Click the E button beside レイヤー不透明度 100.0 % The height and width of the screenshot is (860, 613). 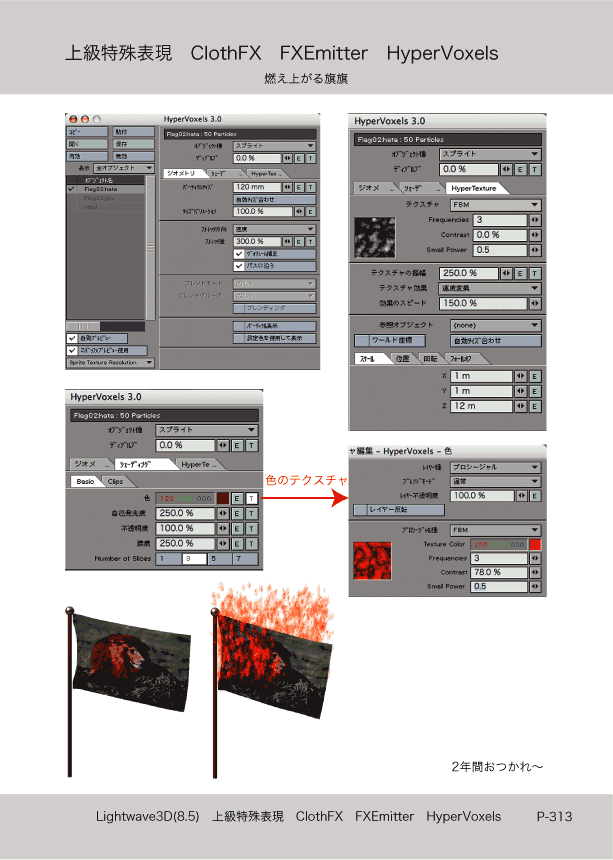pyautogui.click(x=535, y=495)
